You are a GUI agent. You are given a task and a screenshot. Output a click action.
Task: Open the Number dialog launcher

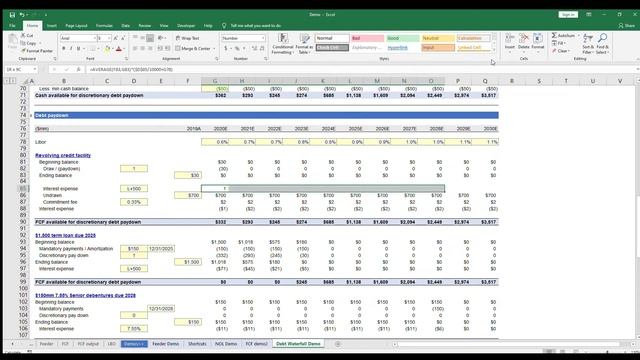pos(266,59)
